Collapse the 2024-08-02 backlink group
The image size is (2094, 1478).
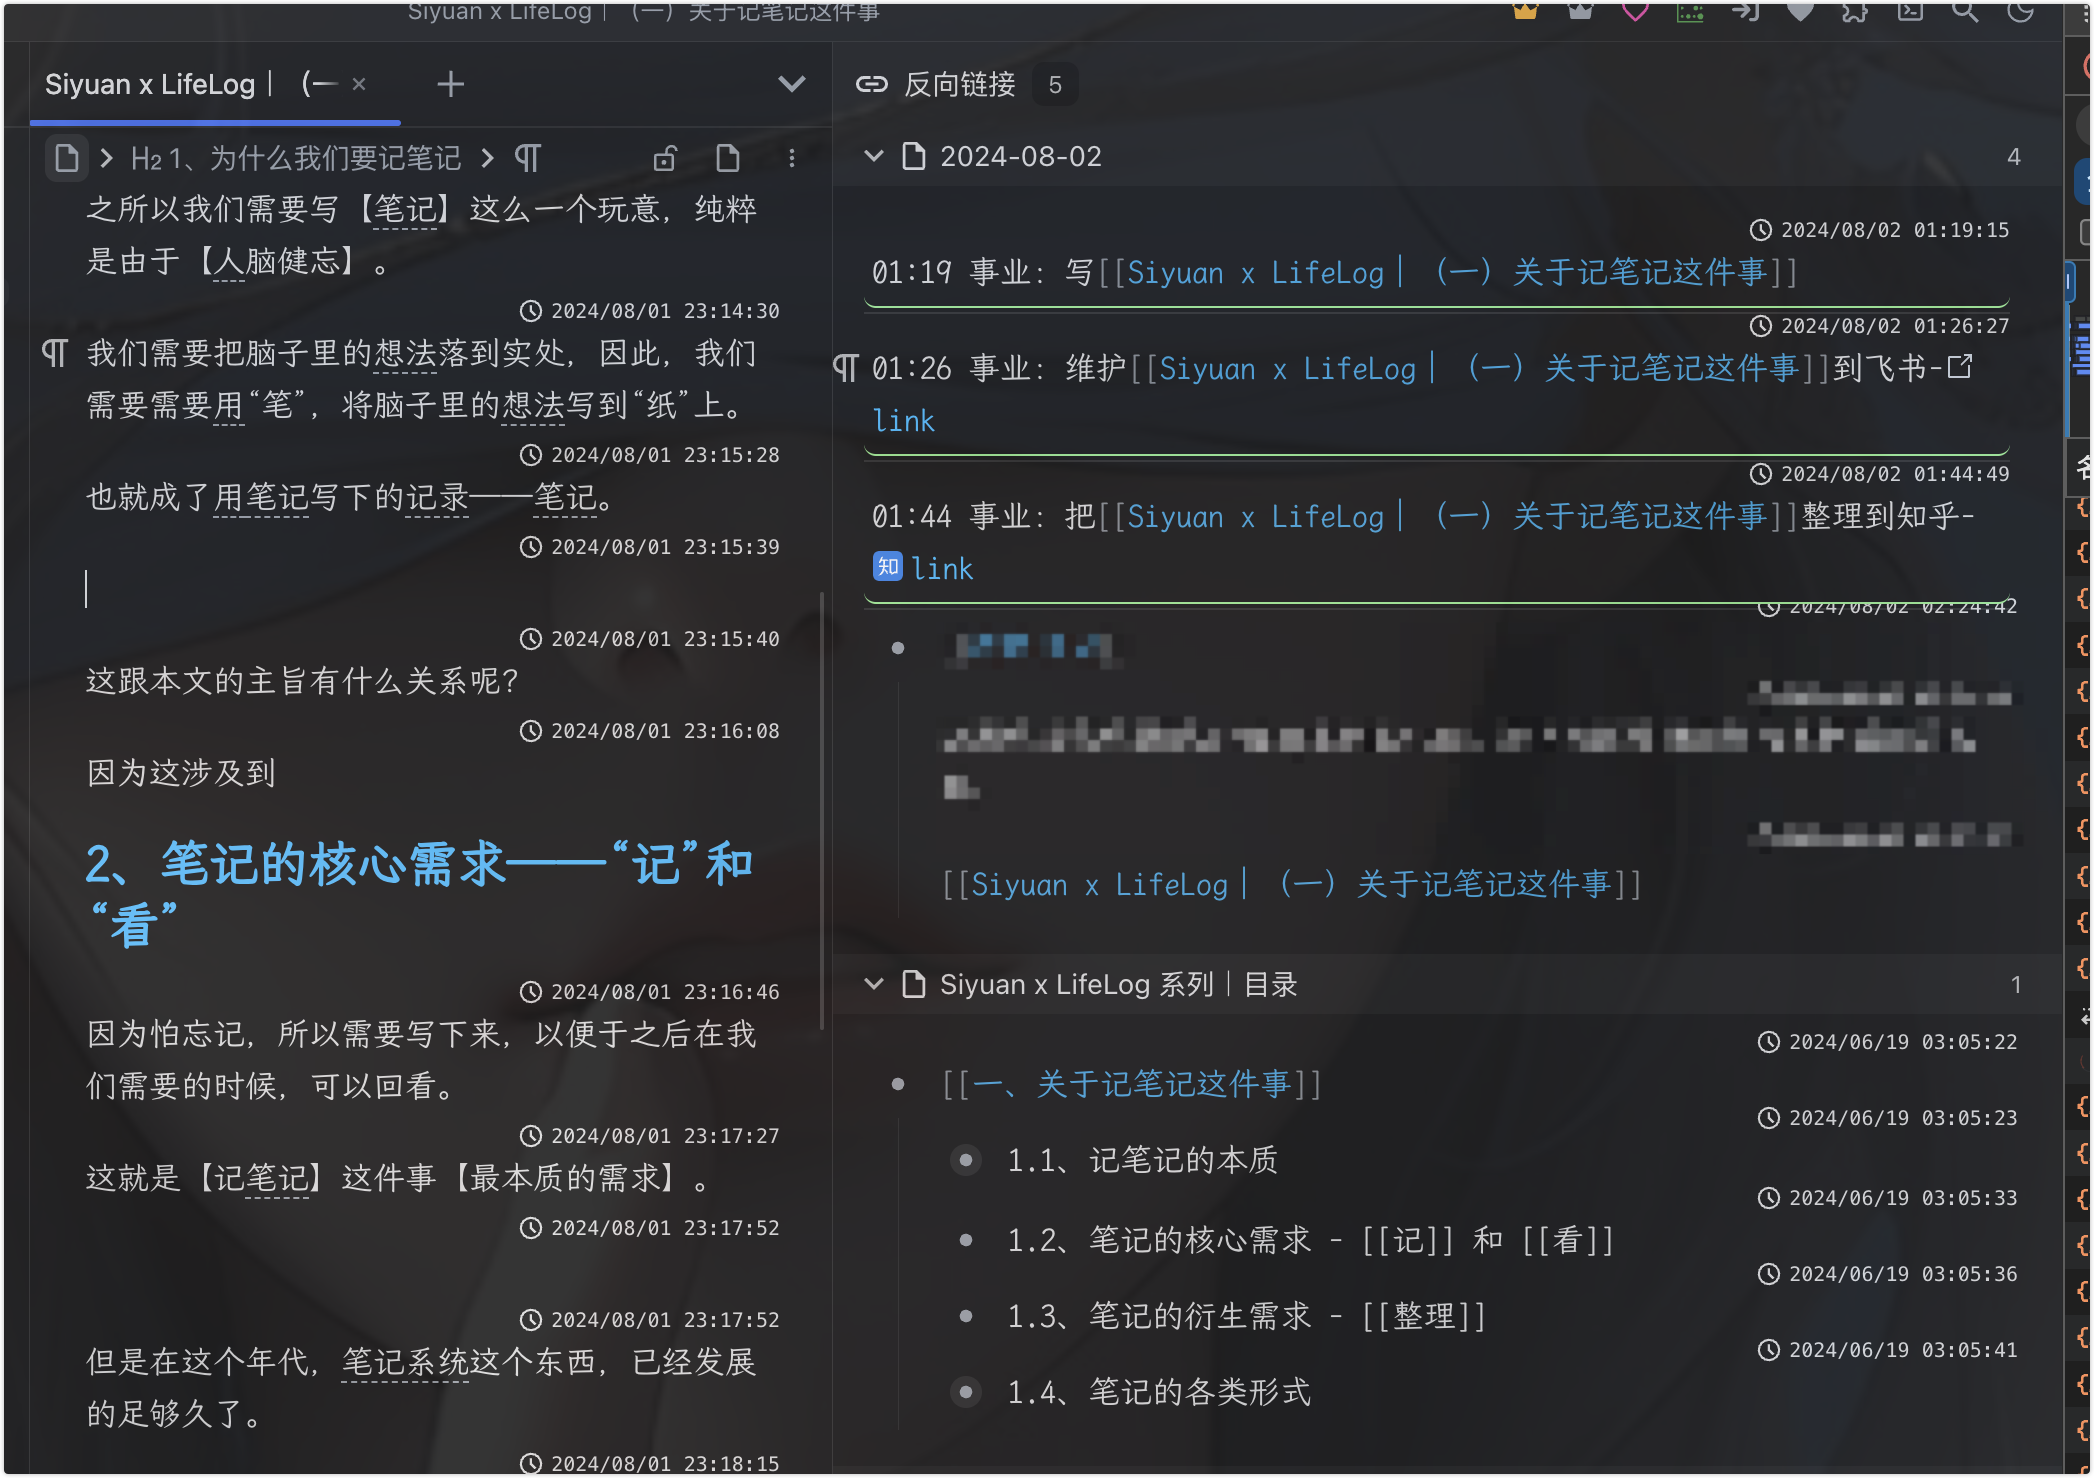[x=874, y=156]
